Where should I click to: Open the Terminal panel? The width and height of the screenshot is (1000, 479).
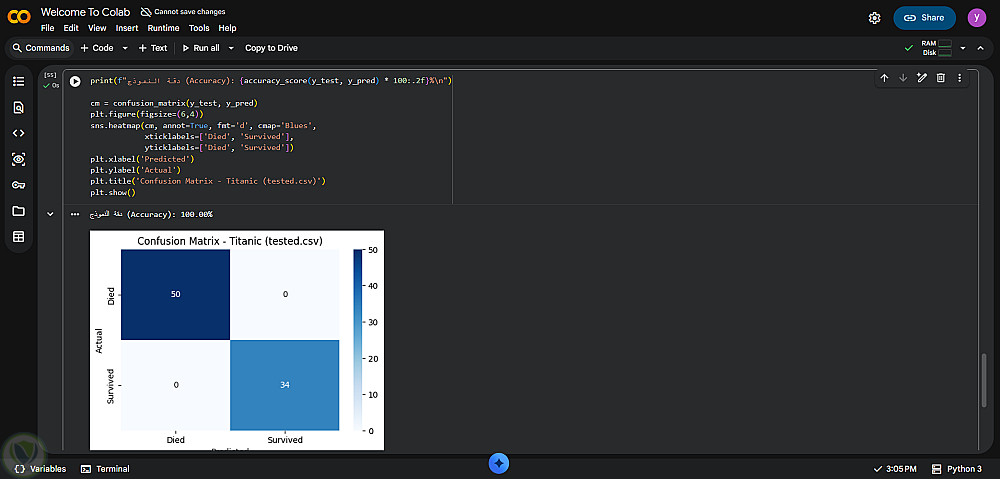coord(105,469)
